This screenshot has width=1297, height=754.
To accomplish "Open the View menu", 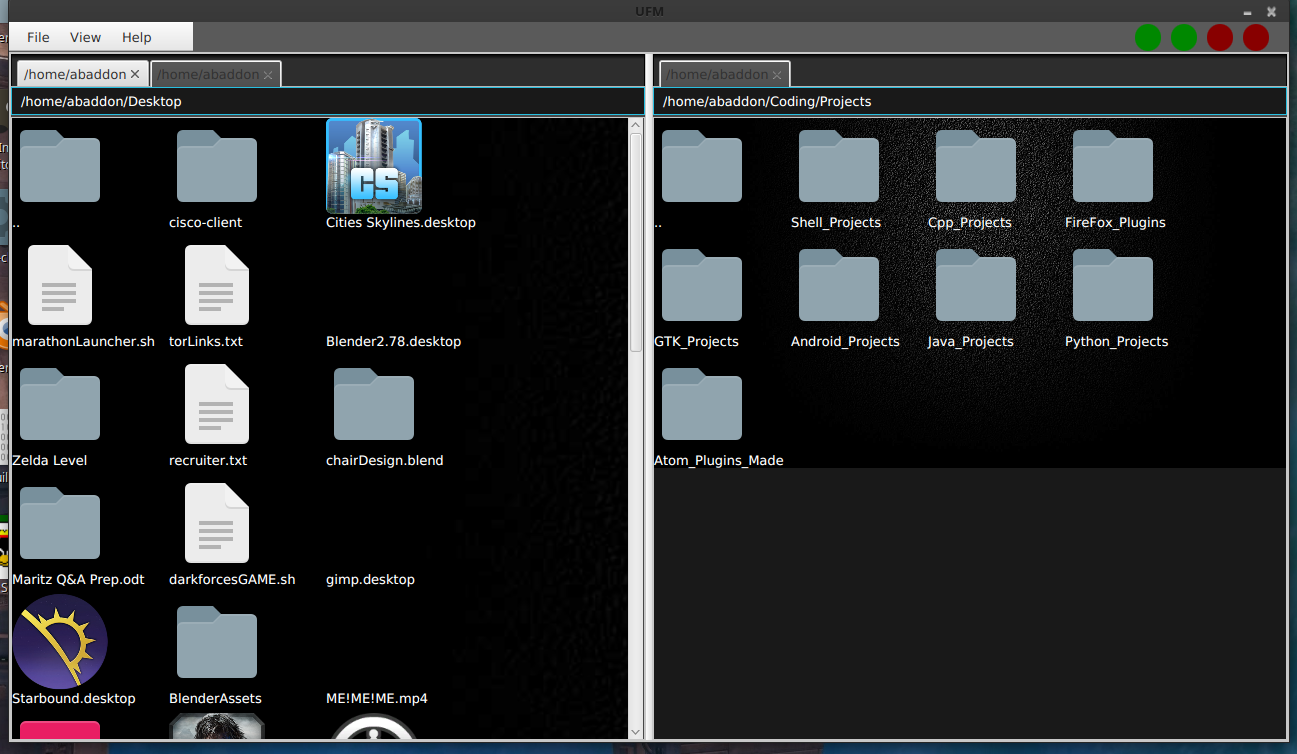I will coord(85,37).
